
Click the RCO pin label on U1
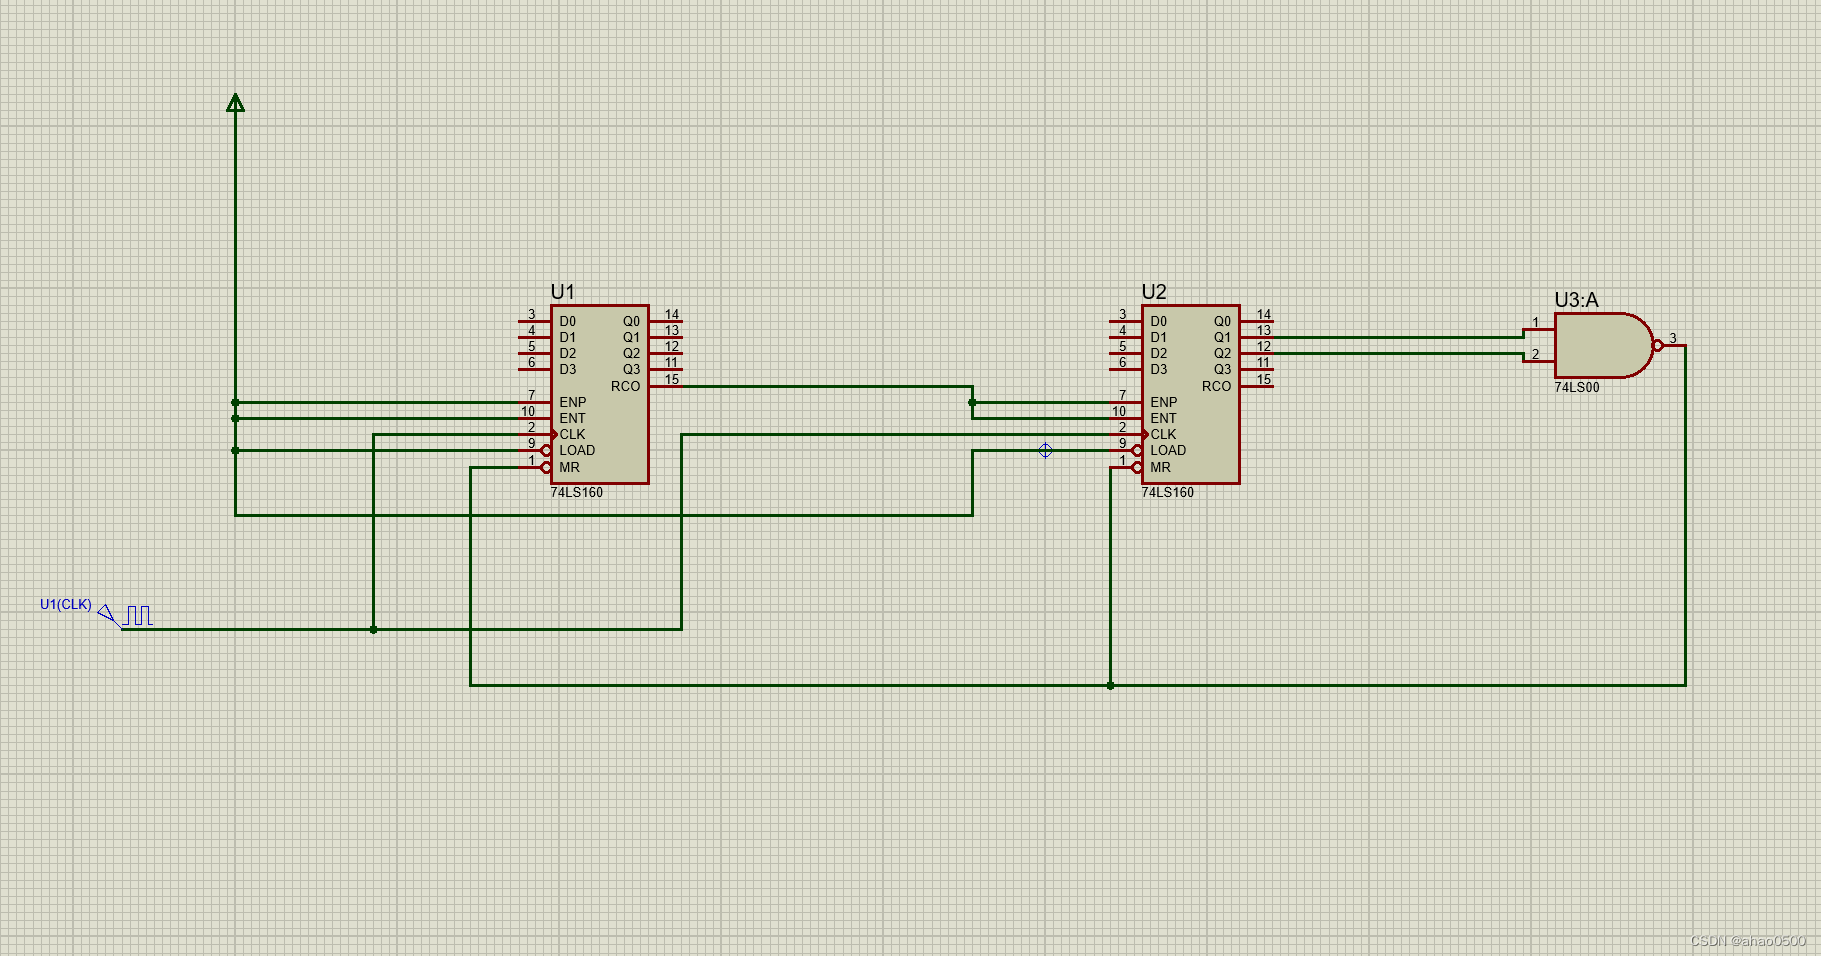[x=625, y=386]
